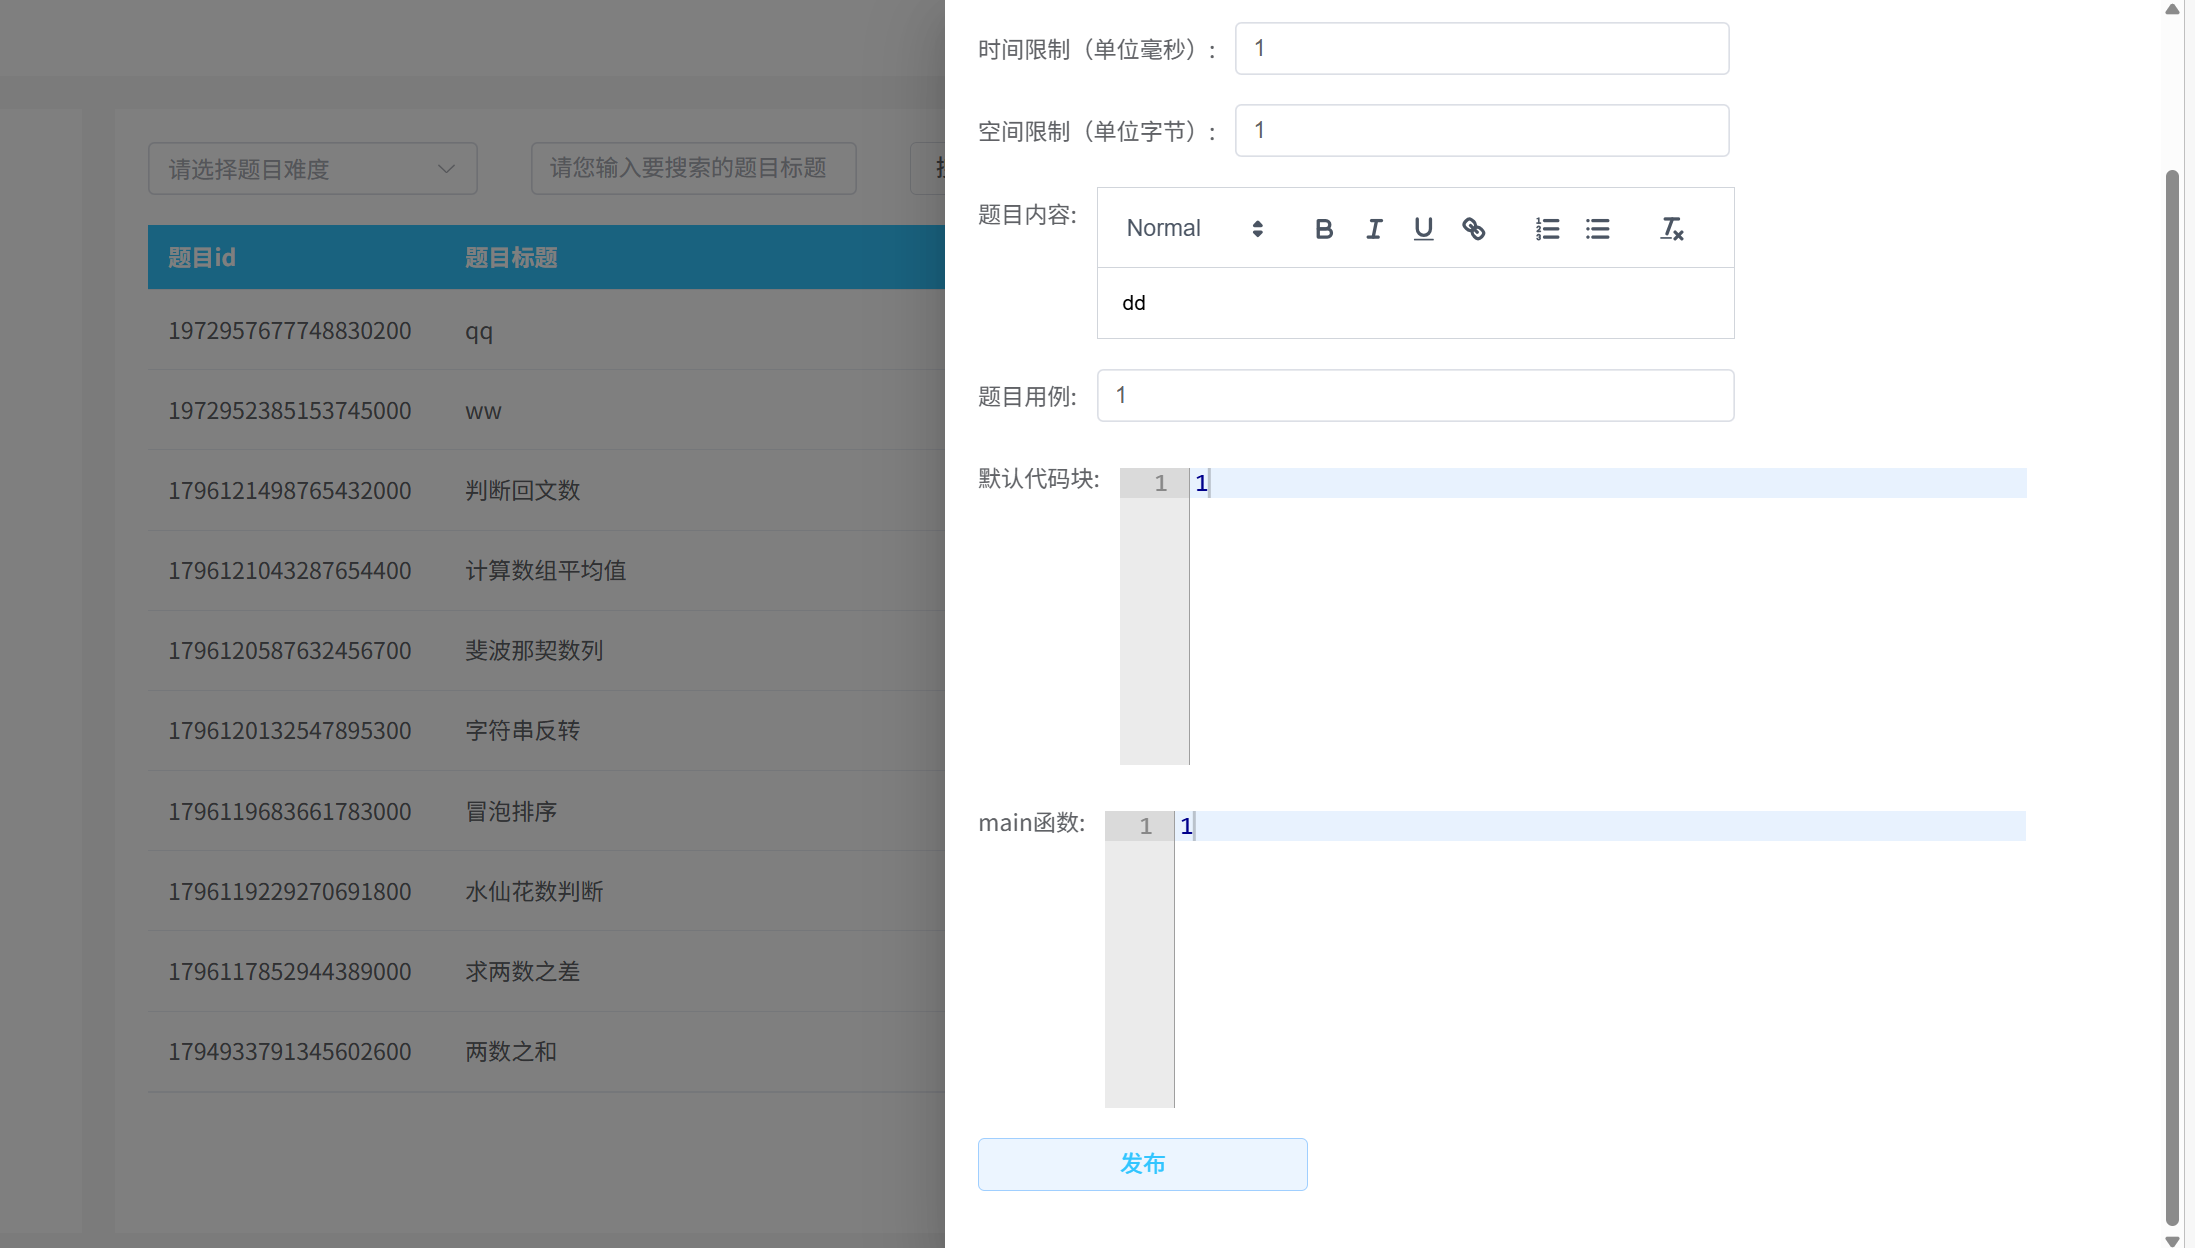The height and width of the screenshot is (1248, 2195).
Task: Select the 判断回文数 table row
Action: [x=545, y=491]
